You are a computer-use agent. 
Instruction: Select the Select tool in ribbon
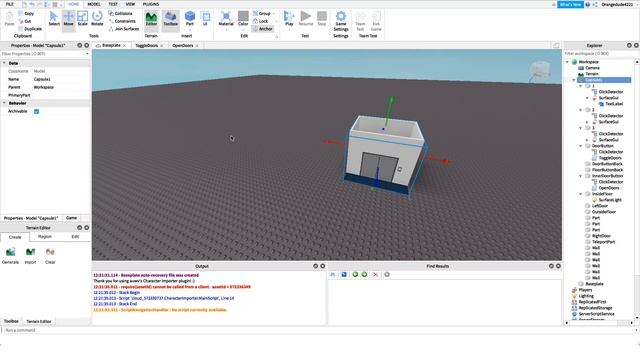point(54,19)
